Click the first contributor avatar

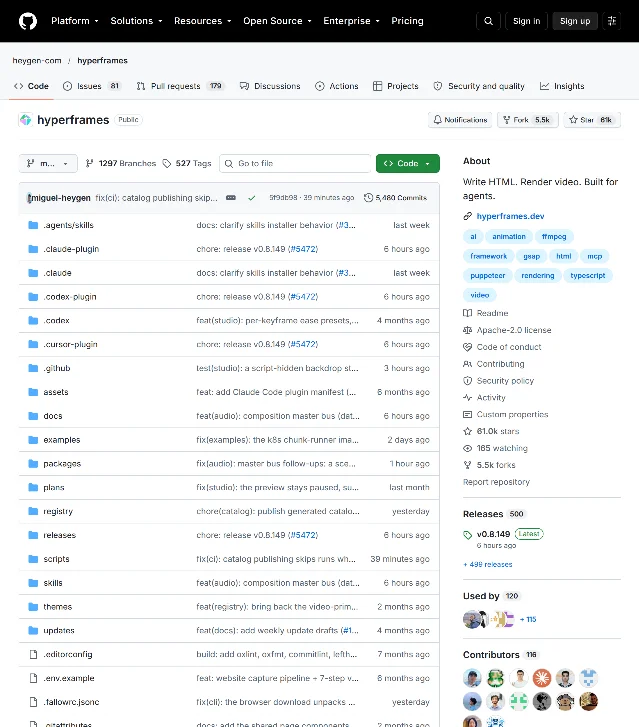[x=472, y=678]
